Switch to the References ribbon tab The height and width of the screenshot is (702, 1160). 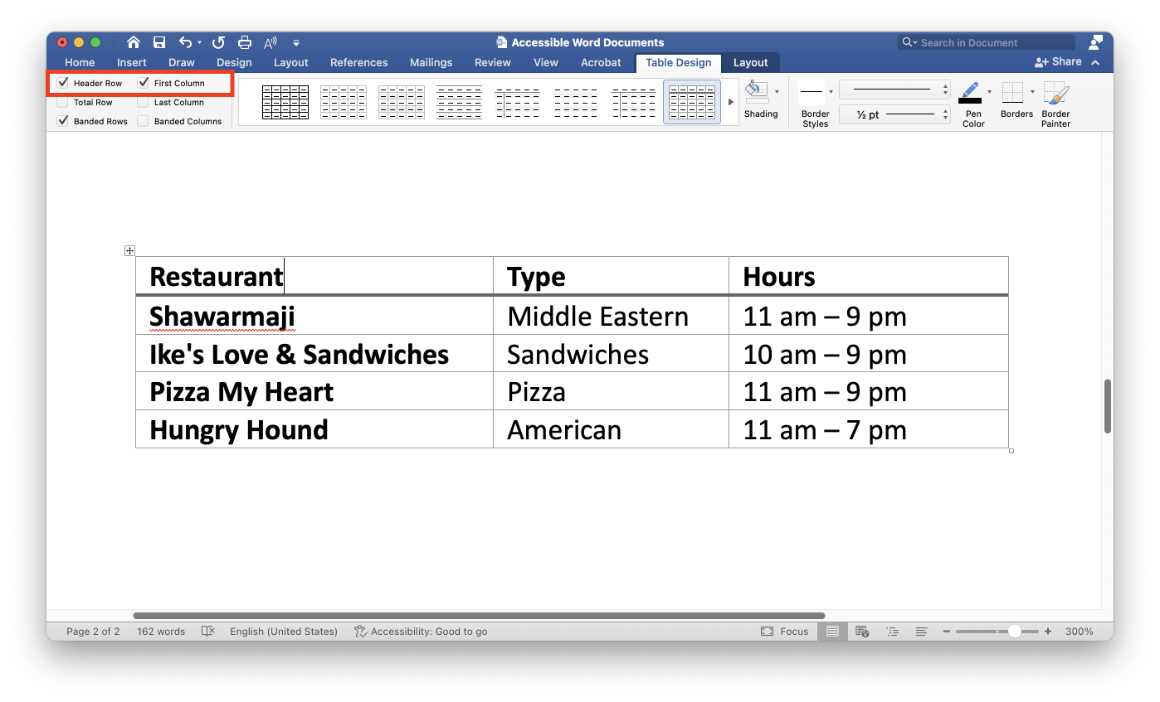tap(358, 62)
